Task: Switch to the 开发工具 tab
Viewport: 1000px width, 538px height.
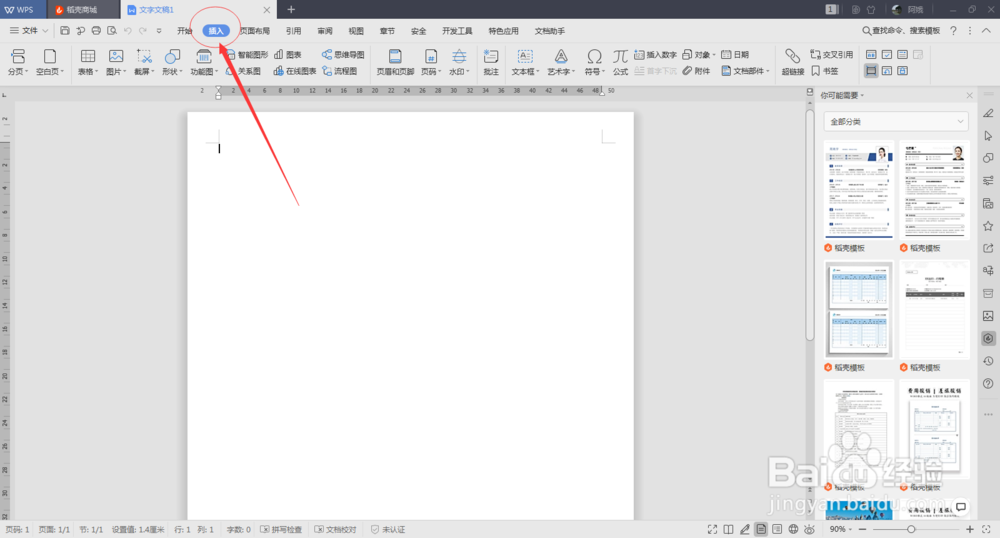Action: tap(457, 31)
